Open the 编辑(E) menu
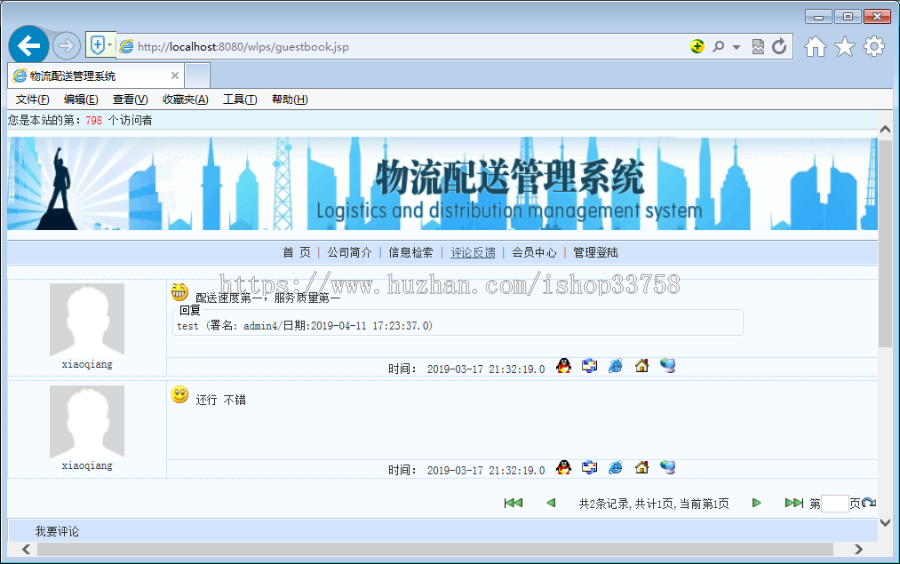The image size is (900, 564). [x=81, y=99]
